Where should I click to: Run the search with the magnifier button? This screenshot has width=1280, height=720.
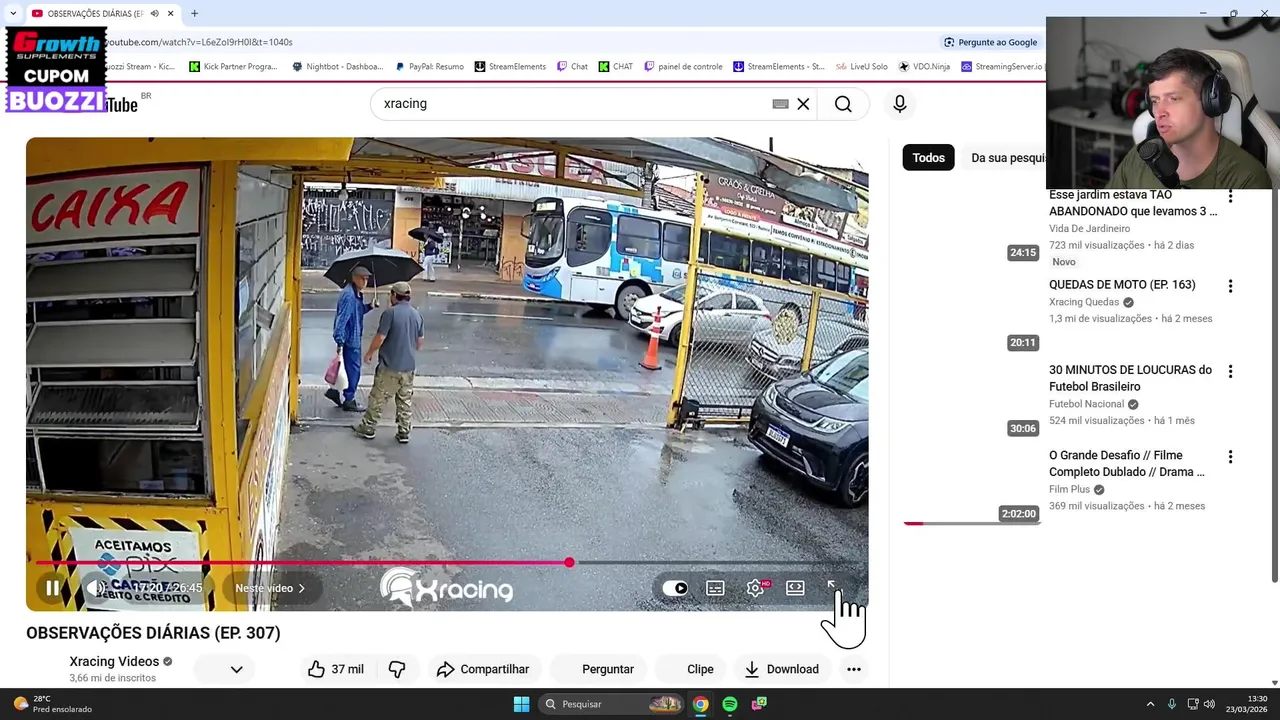tap(843, 104)
